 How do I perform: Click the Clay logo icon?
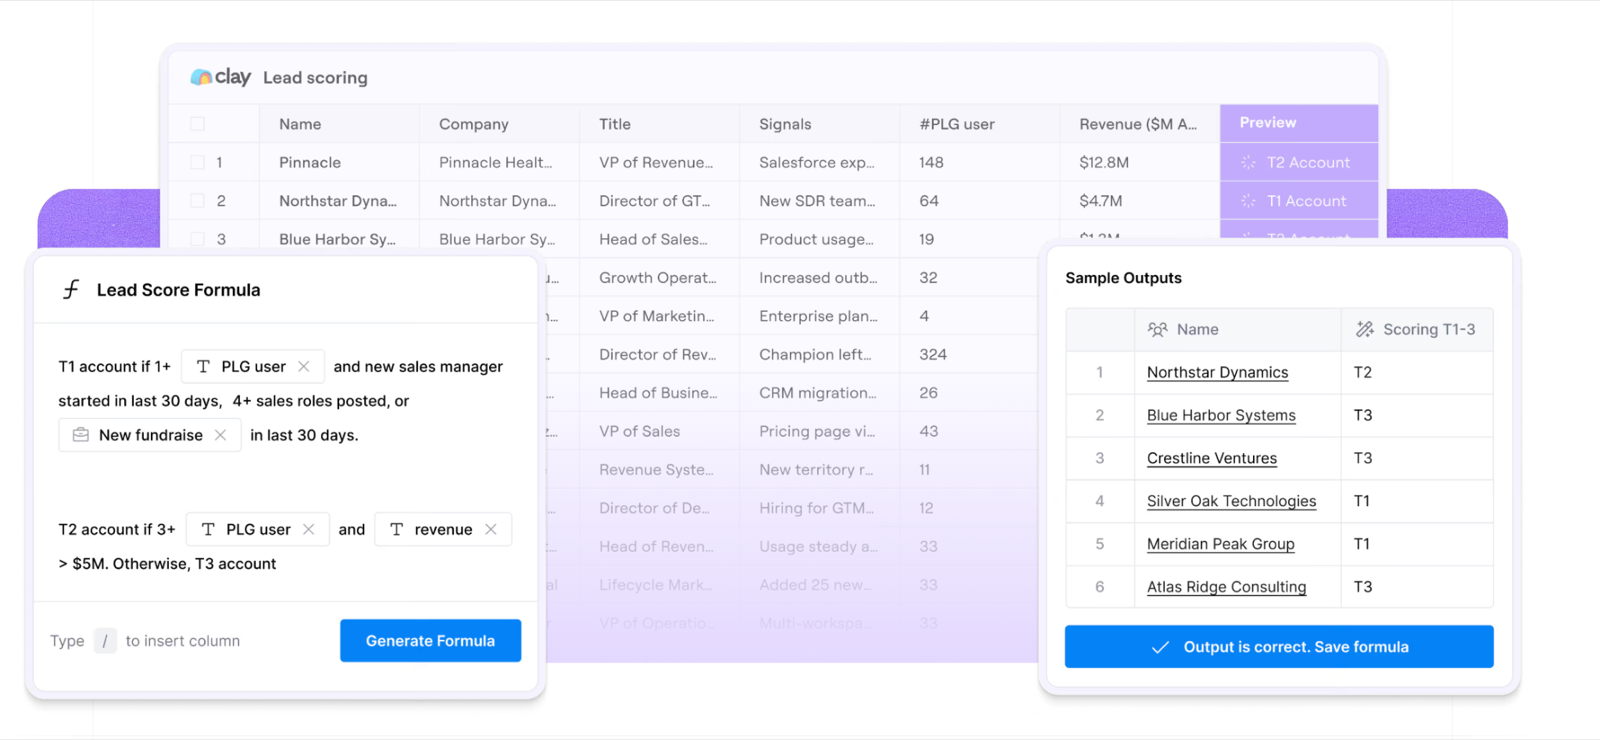pos(201,77)
